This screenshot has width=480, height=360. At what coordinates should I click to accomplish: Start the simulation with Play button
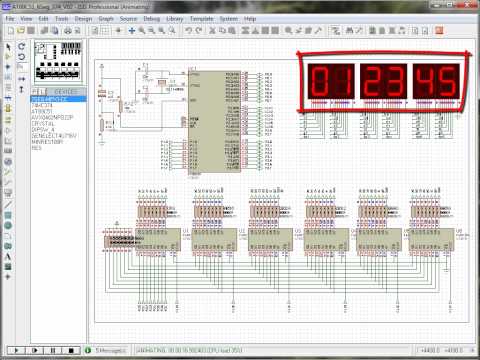tap(16, 350)
